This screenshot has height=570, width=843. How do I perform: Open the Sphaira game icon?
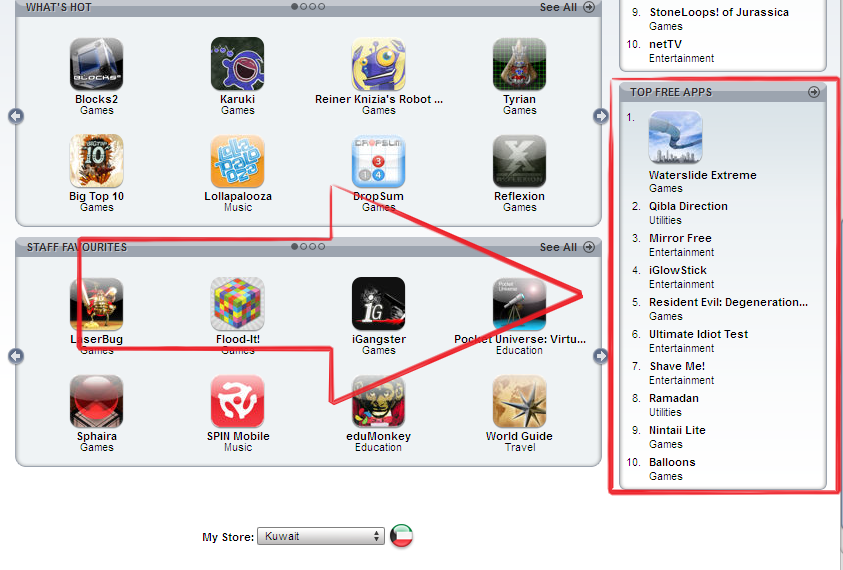(x=96, y=401)
